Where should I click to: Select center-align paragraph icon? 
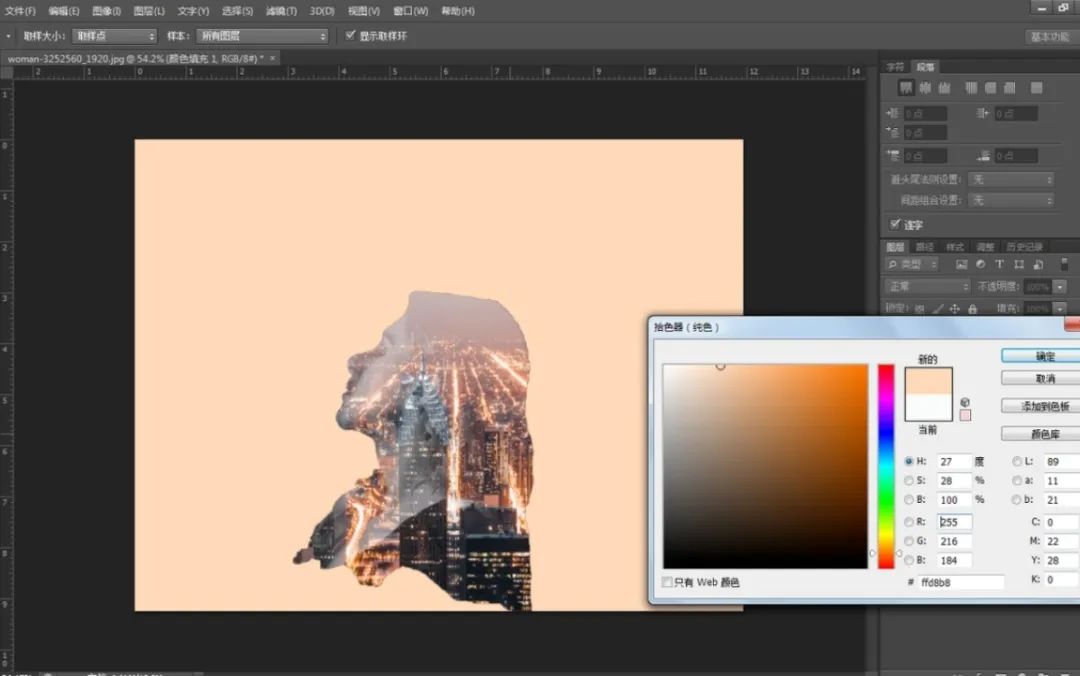pos(925,88)
